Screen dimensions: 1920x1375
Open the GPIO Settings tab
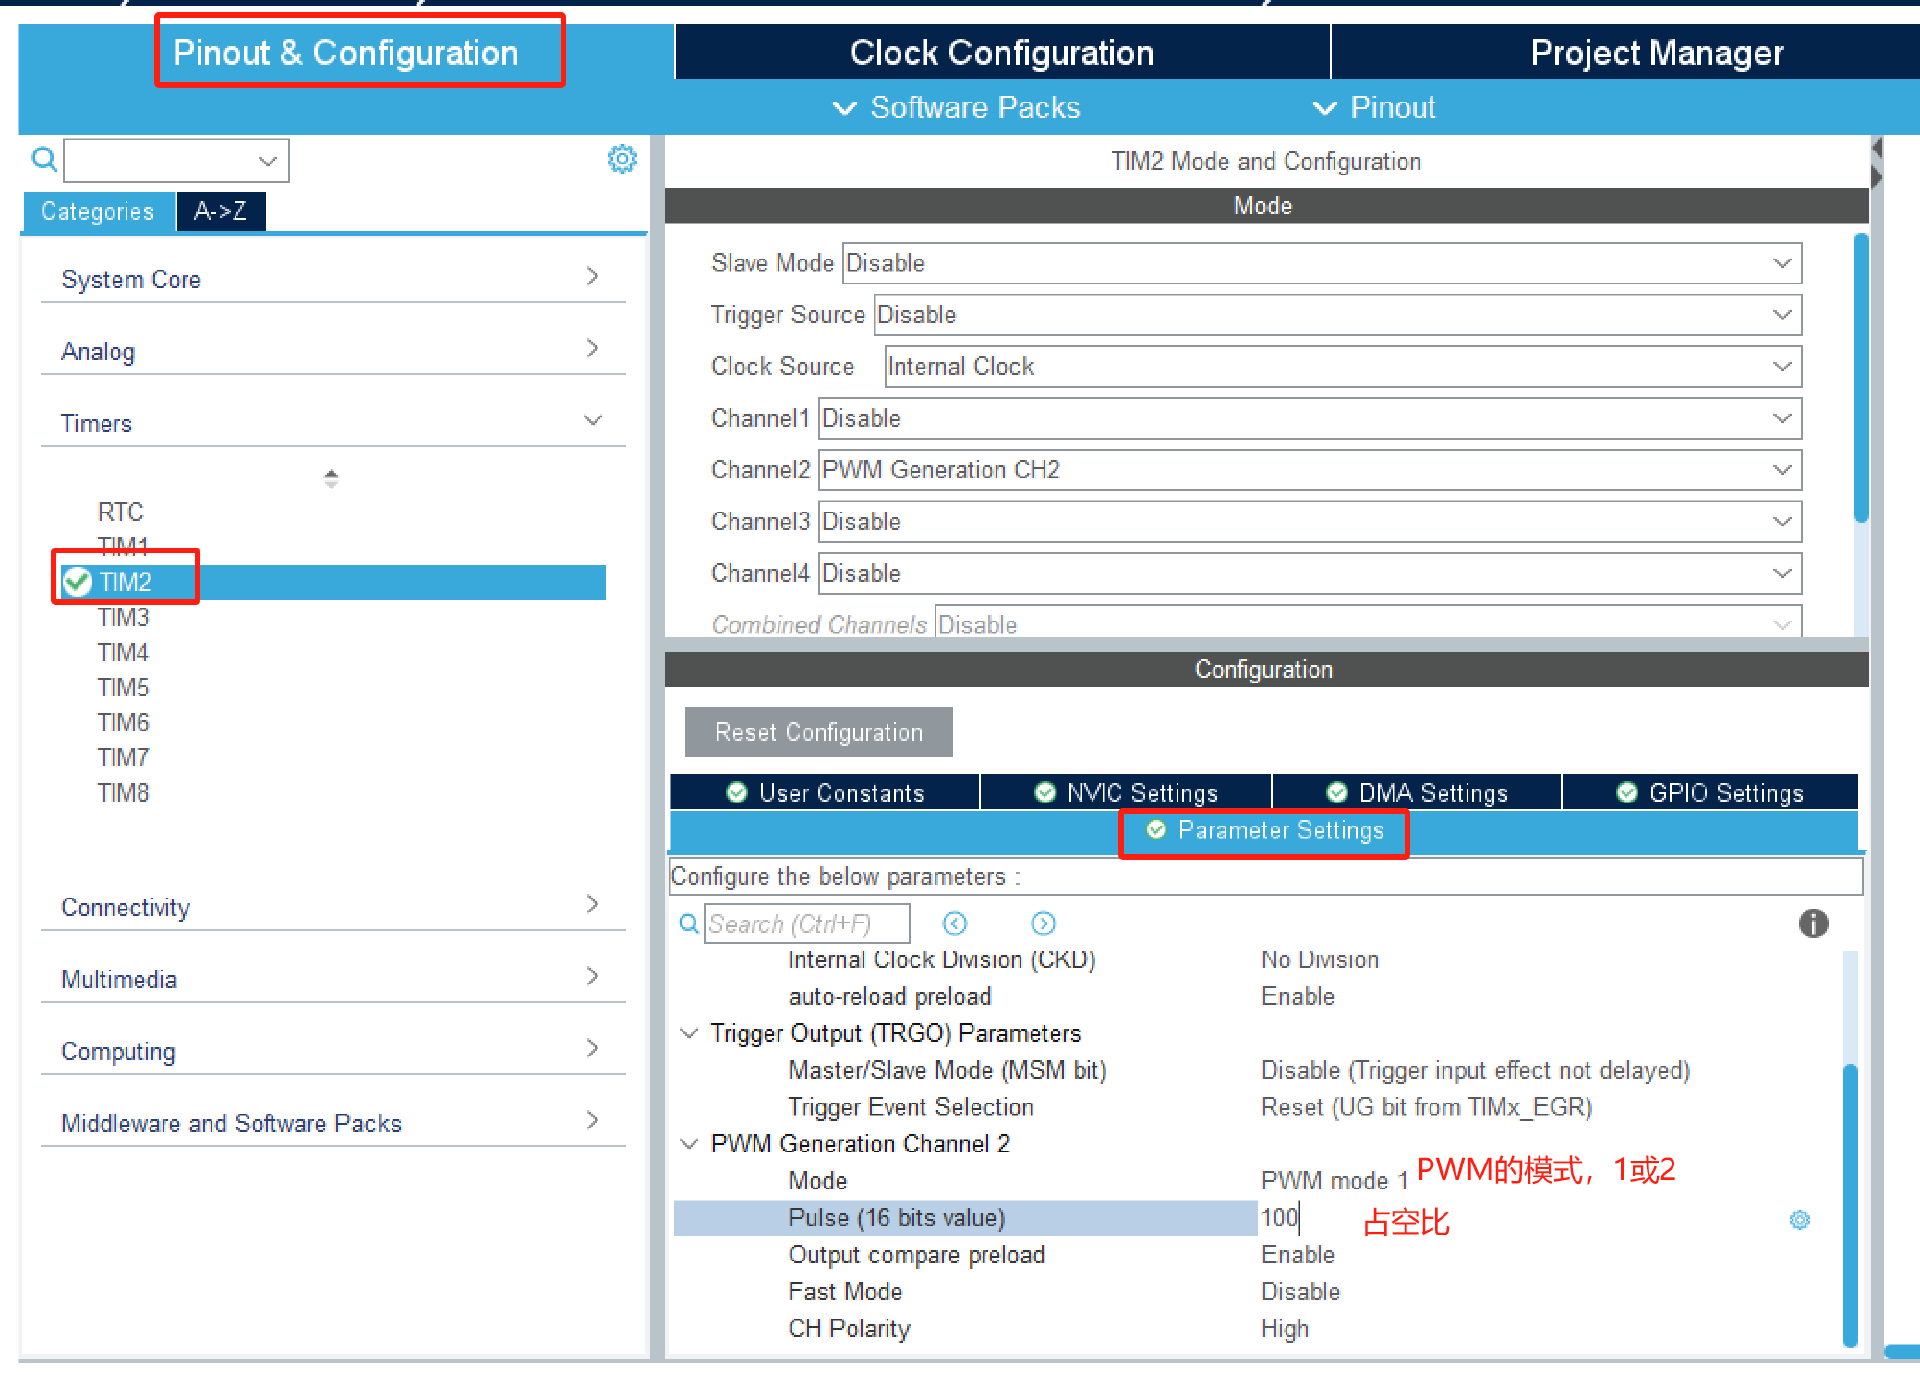point(1710,793)
